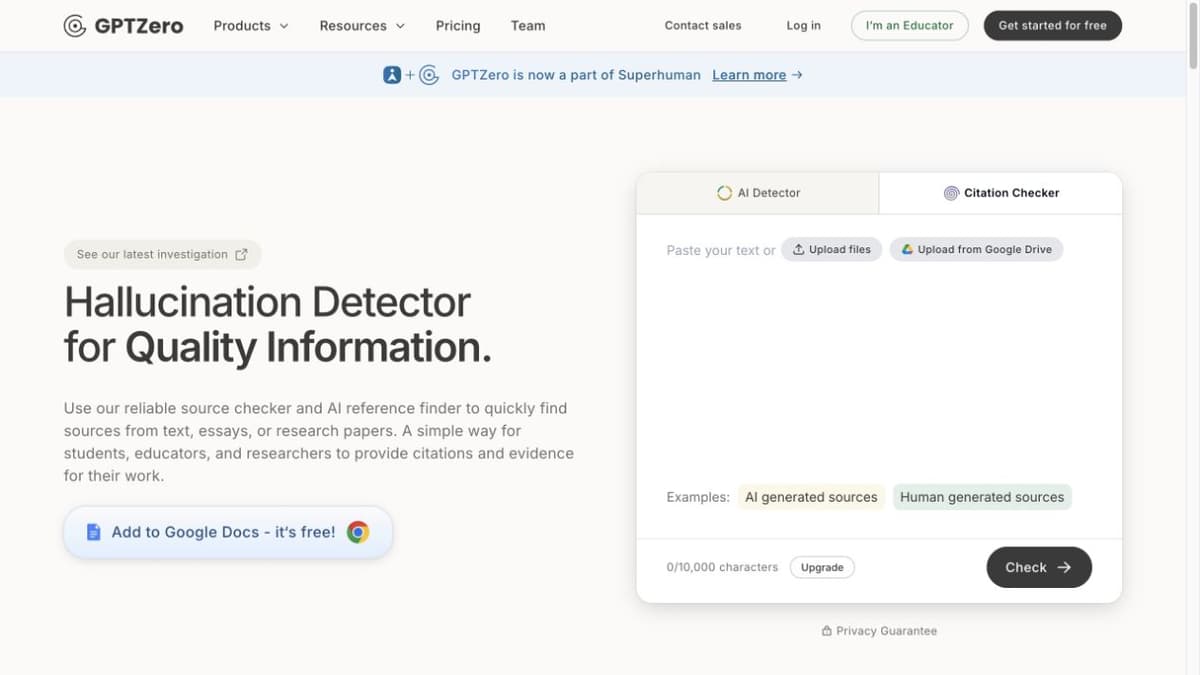Click the 0/10,000 characters counter
This screenshot has width=1200, height=675.
pyautogui.click(x=722, y=567)
